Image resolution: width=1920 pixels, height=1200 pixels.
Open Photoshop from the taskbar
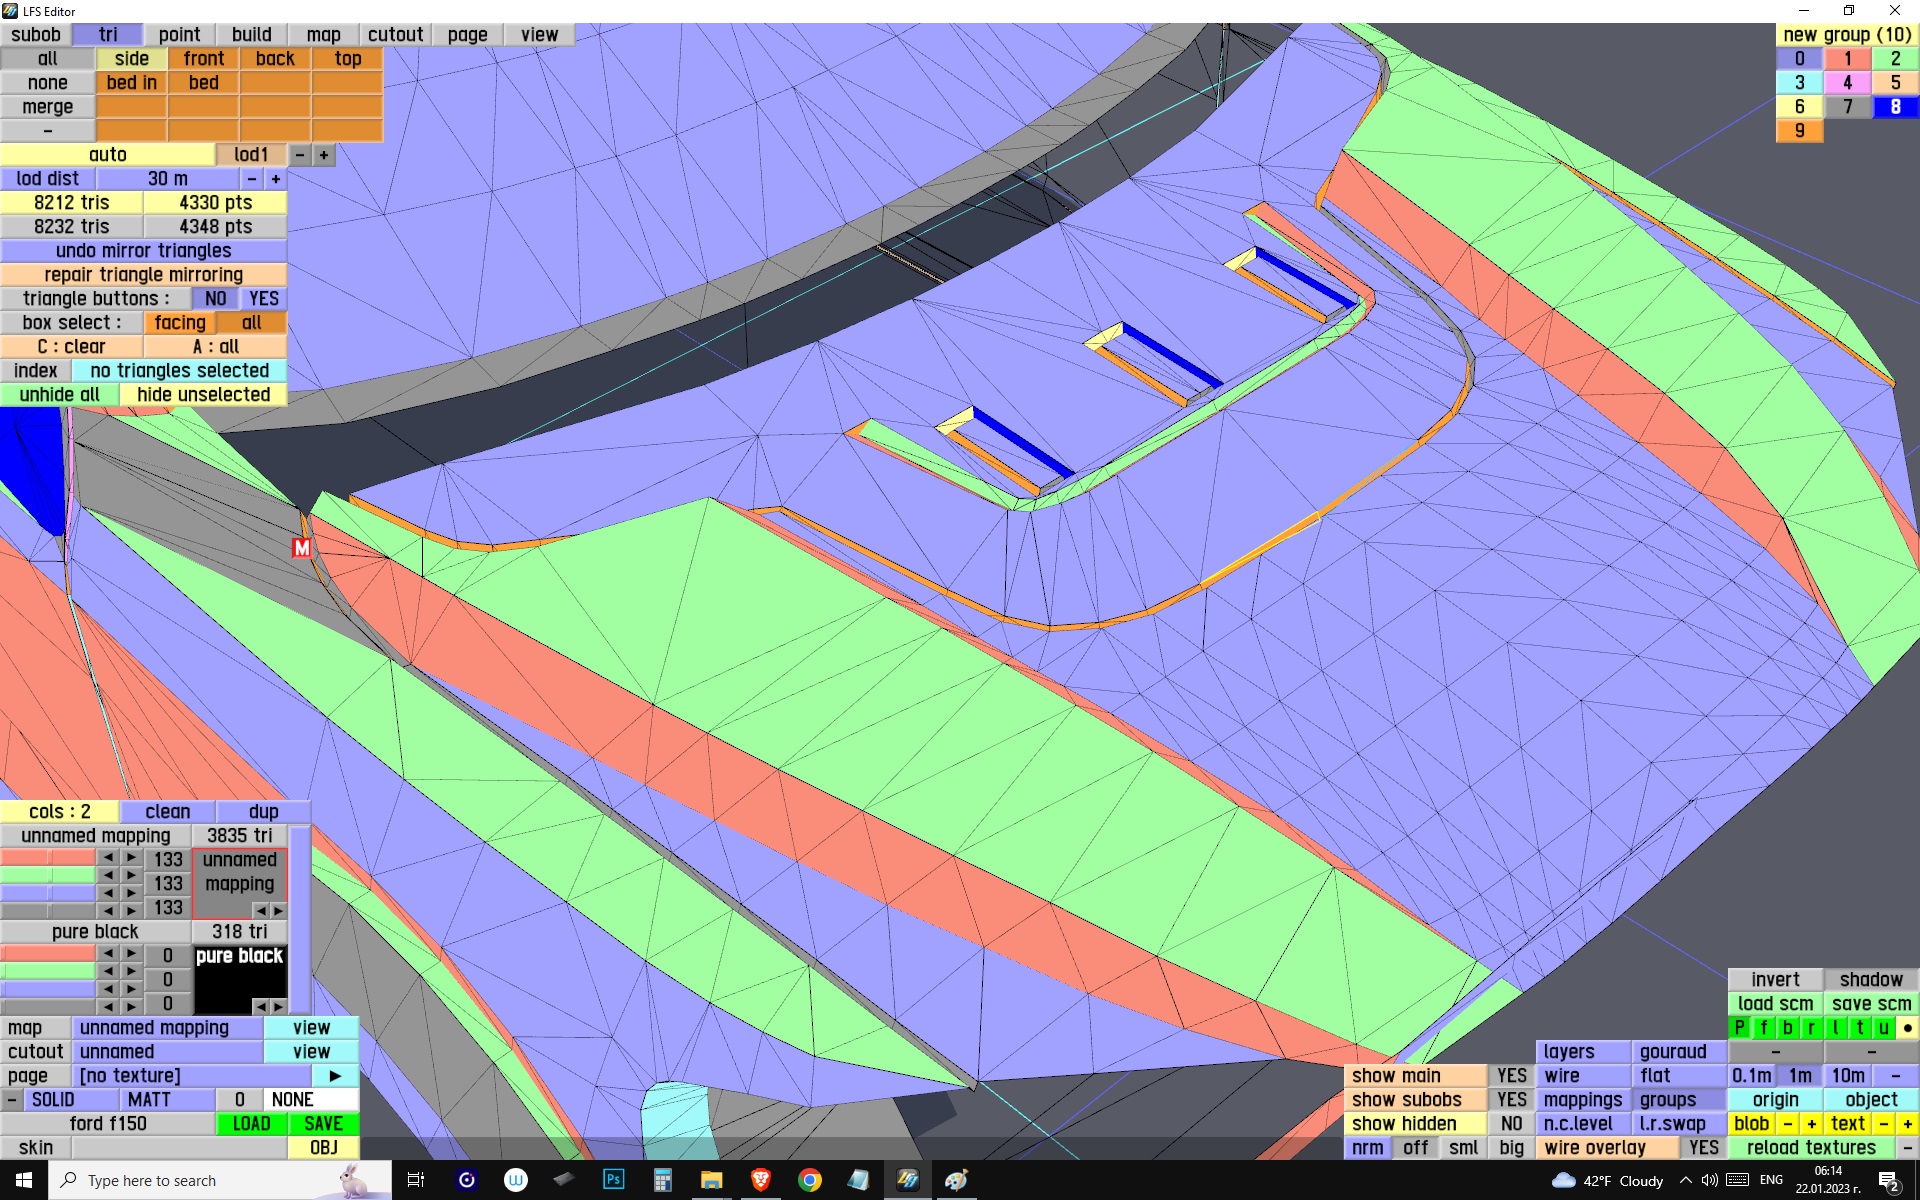pos(613,1180)
